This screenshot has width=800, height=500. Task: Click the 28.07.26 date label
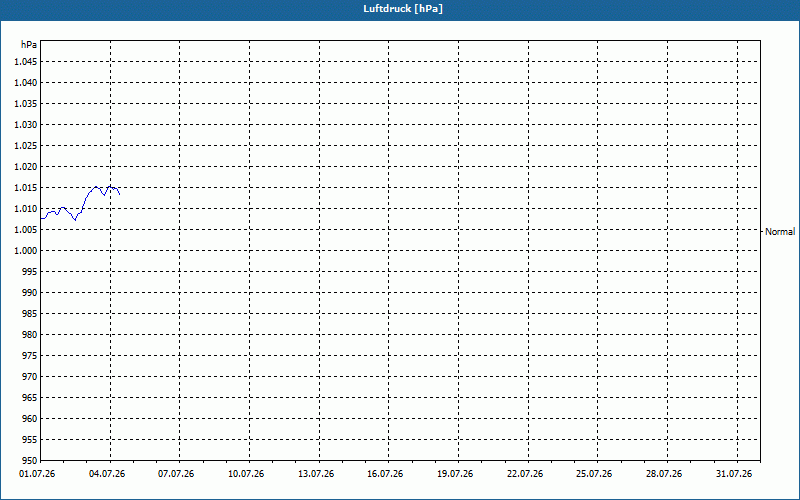[664, 474]
